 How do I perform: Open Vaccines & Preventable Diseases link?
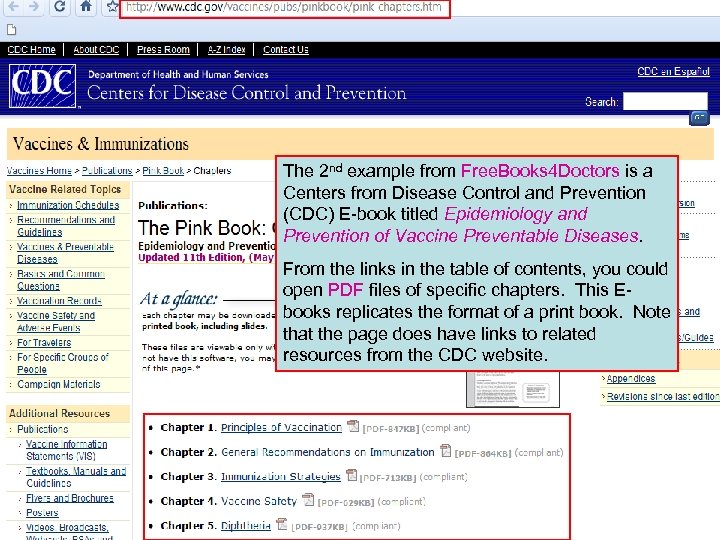point(65,253)
